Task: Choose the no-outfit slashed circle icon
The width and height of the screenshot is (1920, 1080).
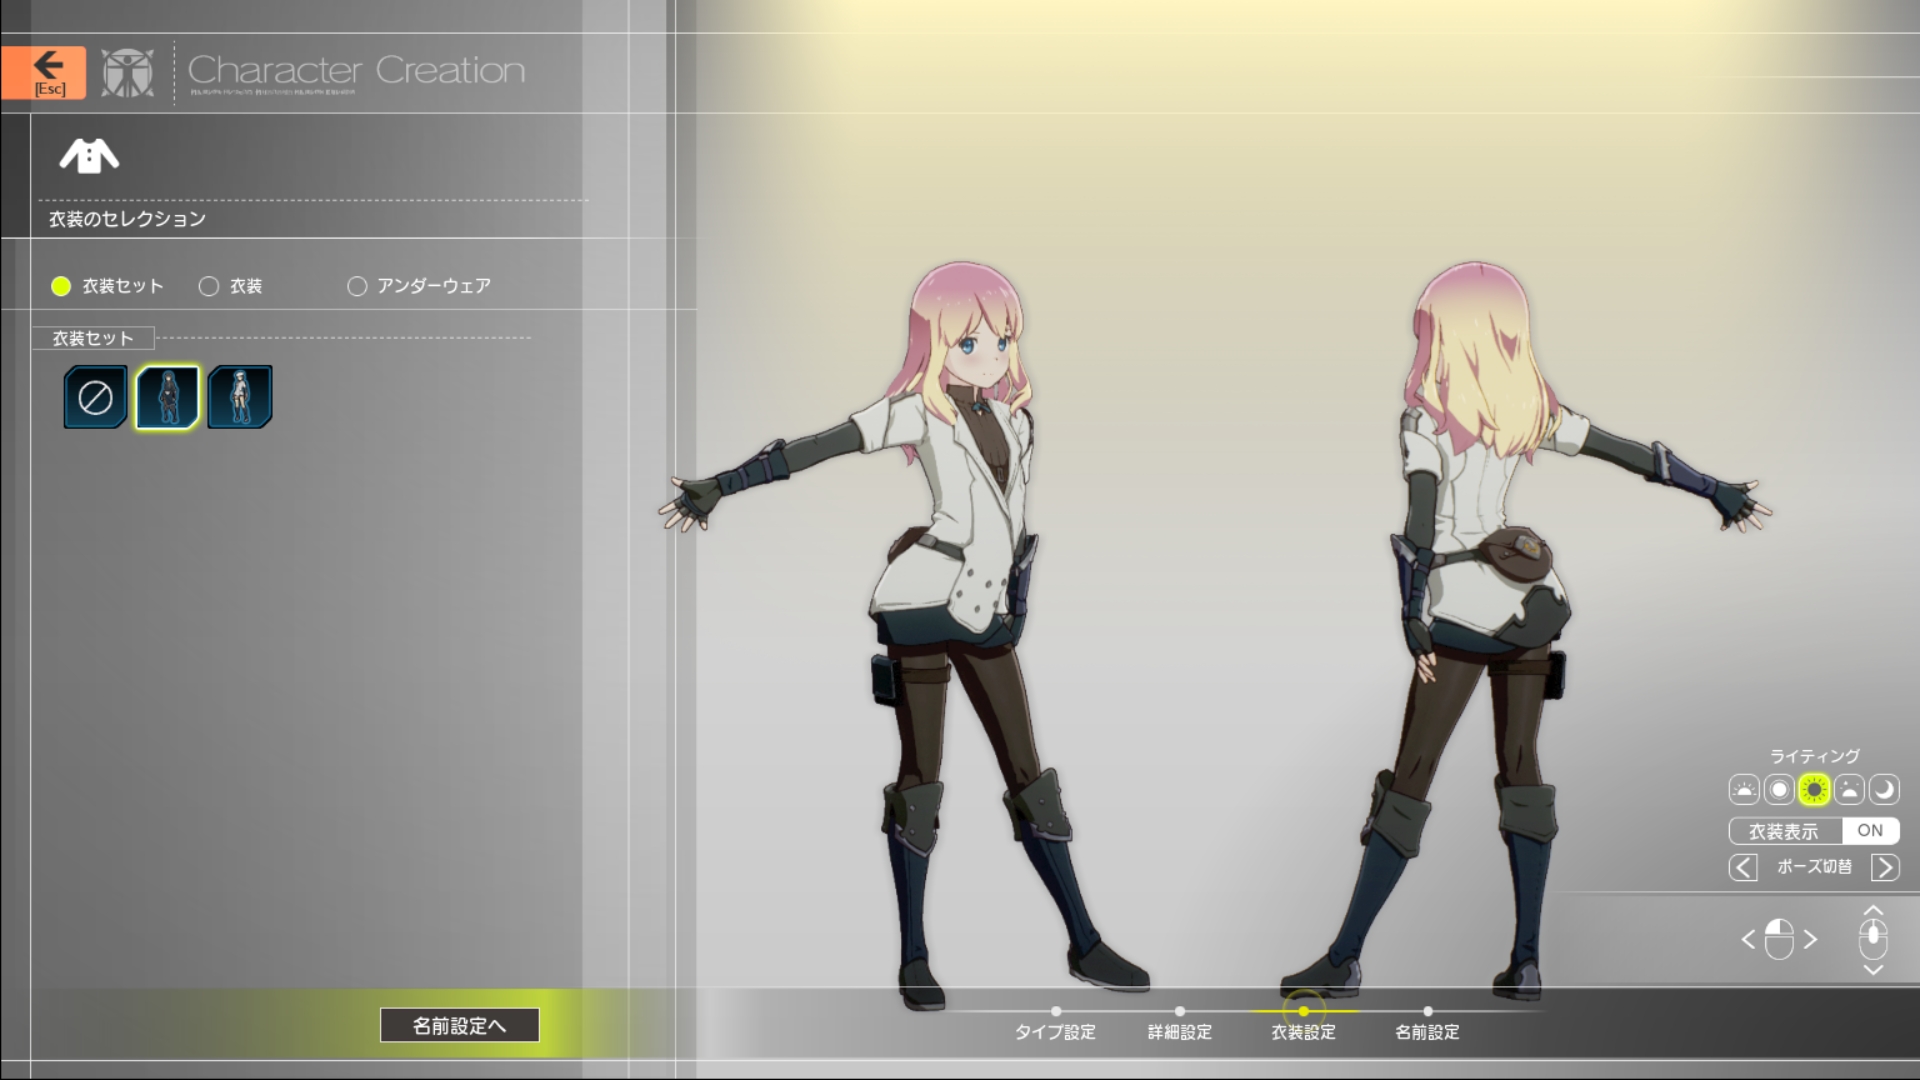Action: [96, 397]
